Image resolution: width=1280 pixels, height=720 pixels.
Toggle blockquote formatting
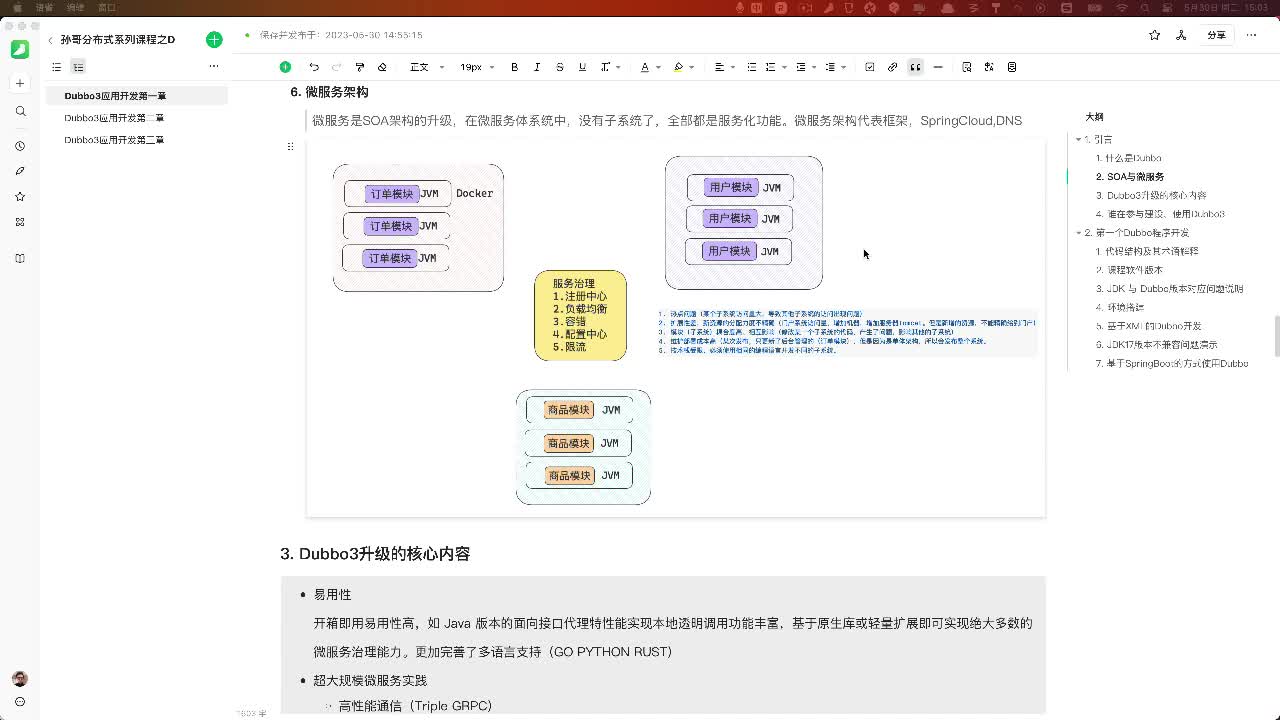tap(915, 67)
